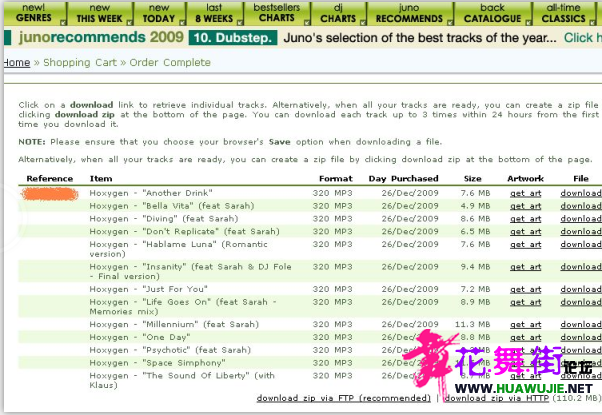Screen dimensions: 602x415
Task: Get art for Just For You
Action: pyautogui.click(x=526, y=289)
